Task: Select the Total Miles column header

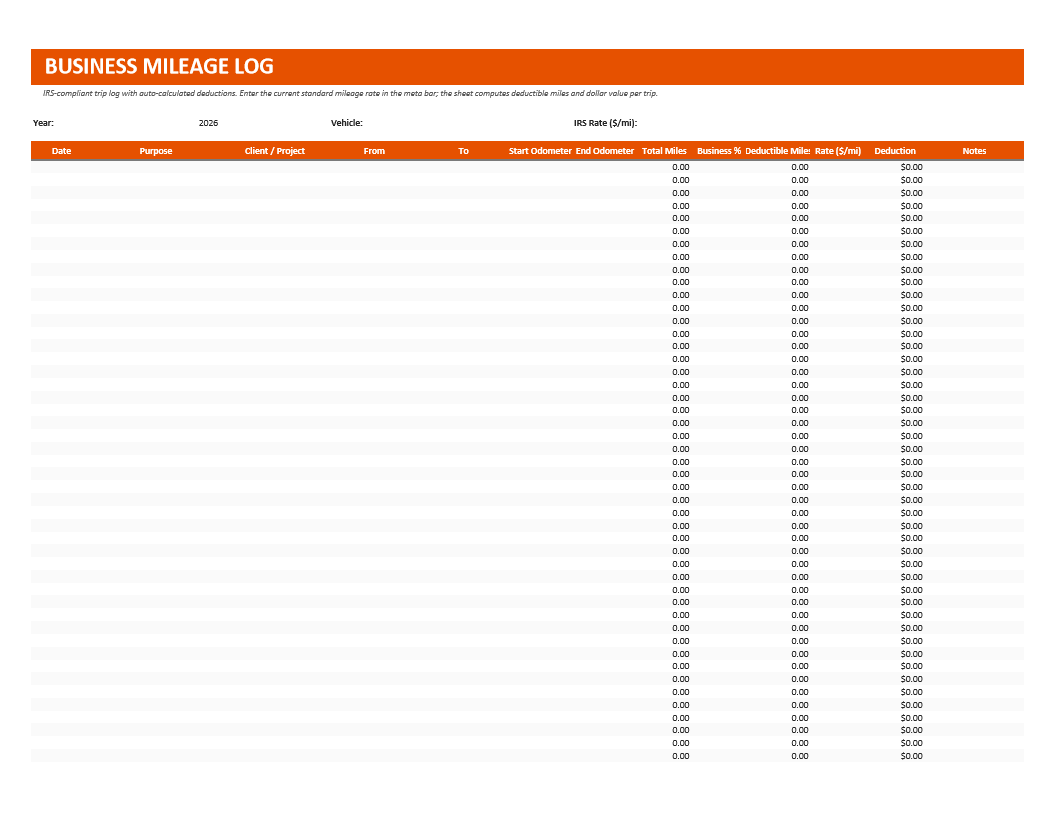Action: tap(665, 151)
